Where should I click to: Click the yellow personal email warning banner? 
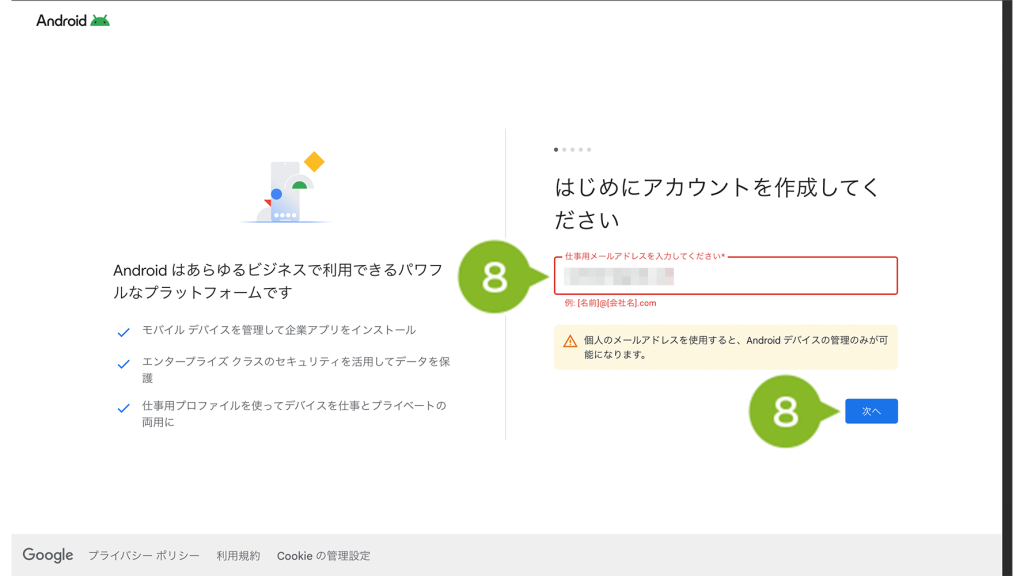coord(725,347)
